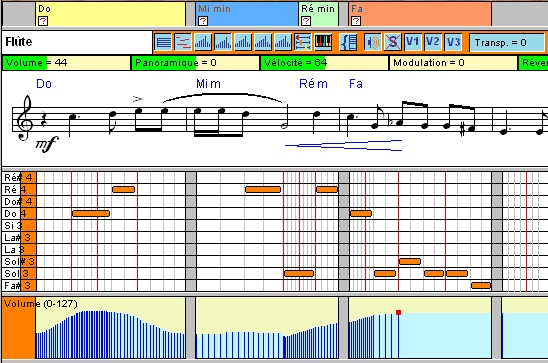The width and height of the screenshot is (548, 363).
Task: Click the mf dynamic marking in the score
Action: pyautogui.click(x=46, y=144)
